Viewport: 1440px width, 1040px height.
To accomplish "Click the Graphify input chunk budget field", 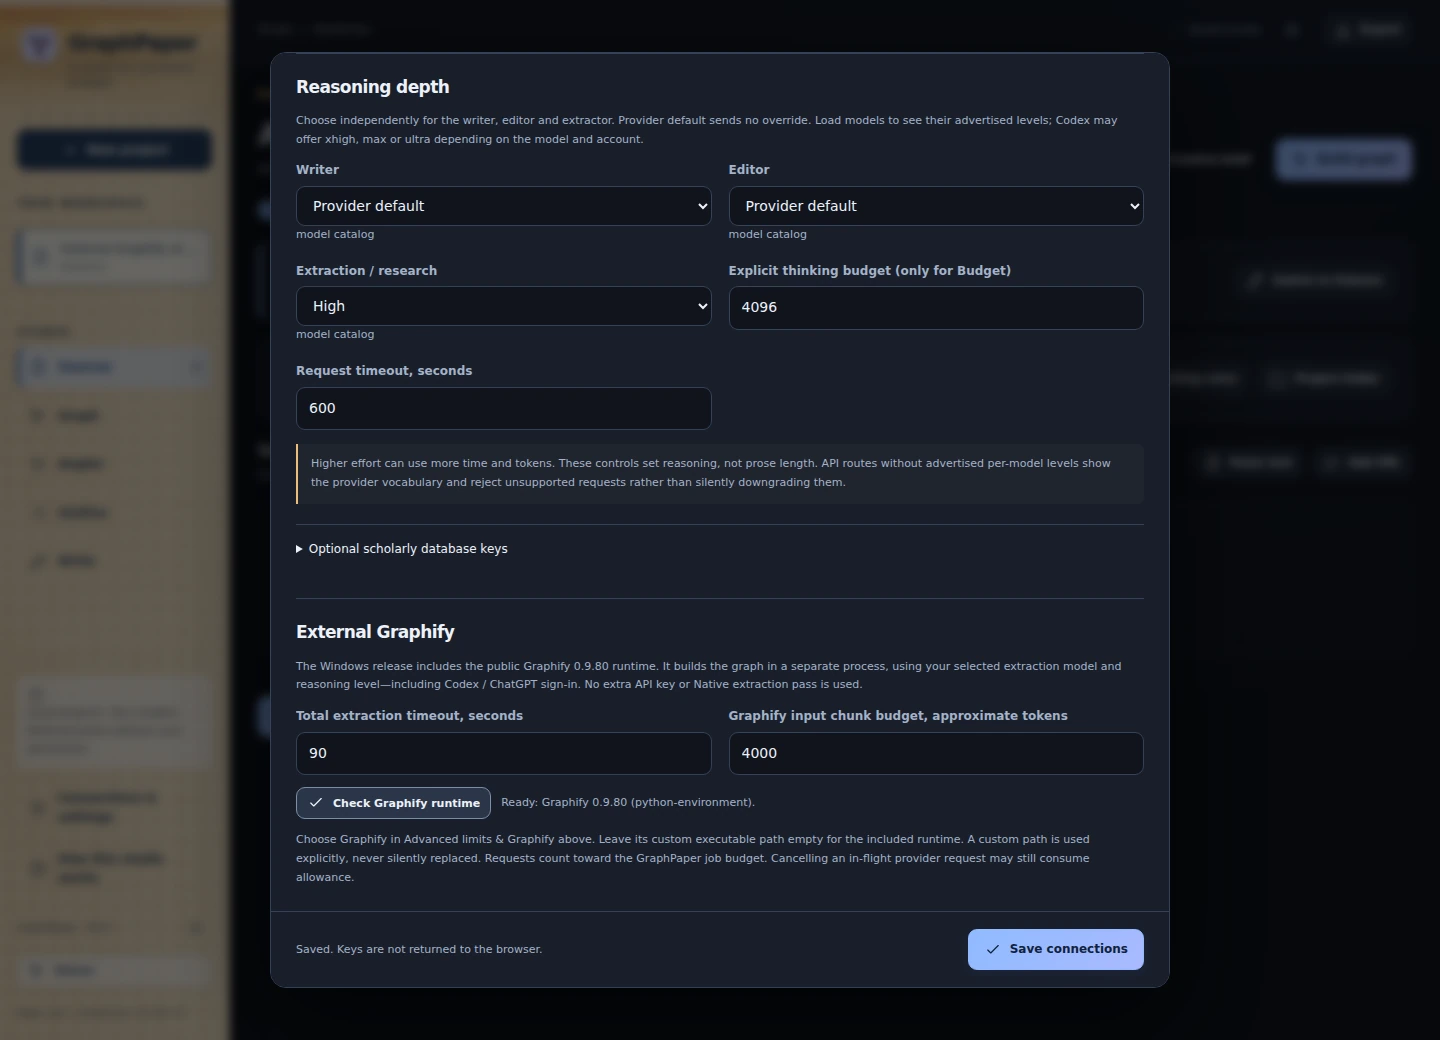I will click(935, 753).
